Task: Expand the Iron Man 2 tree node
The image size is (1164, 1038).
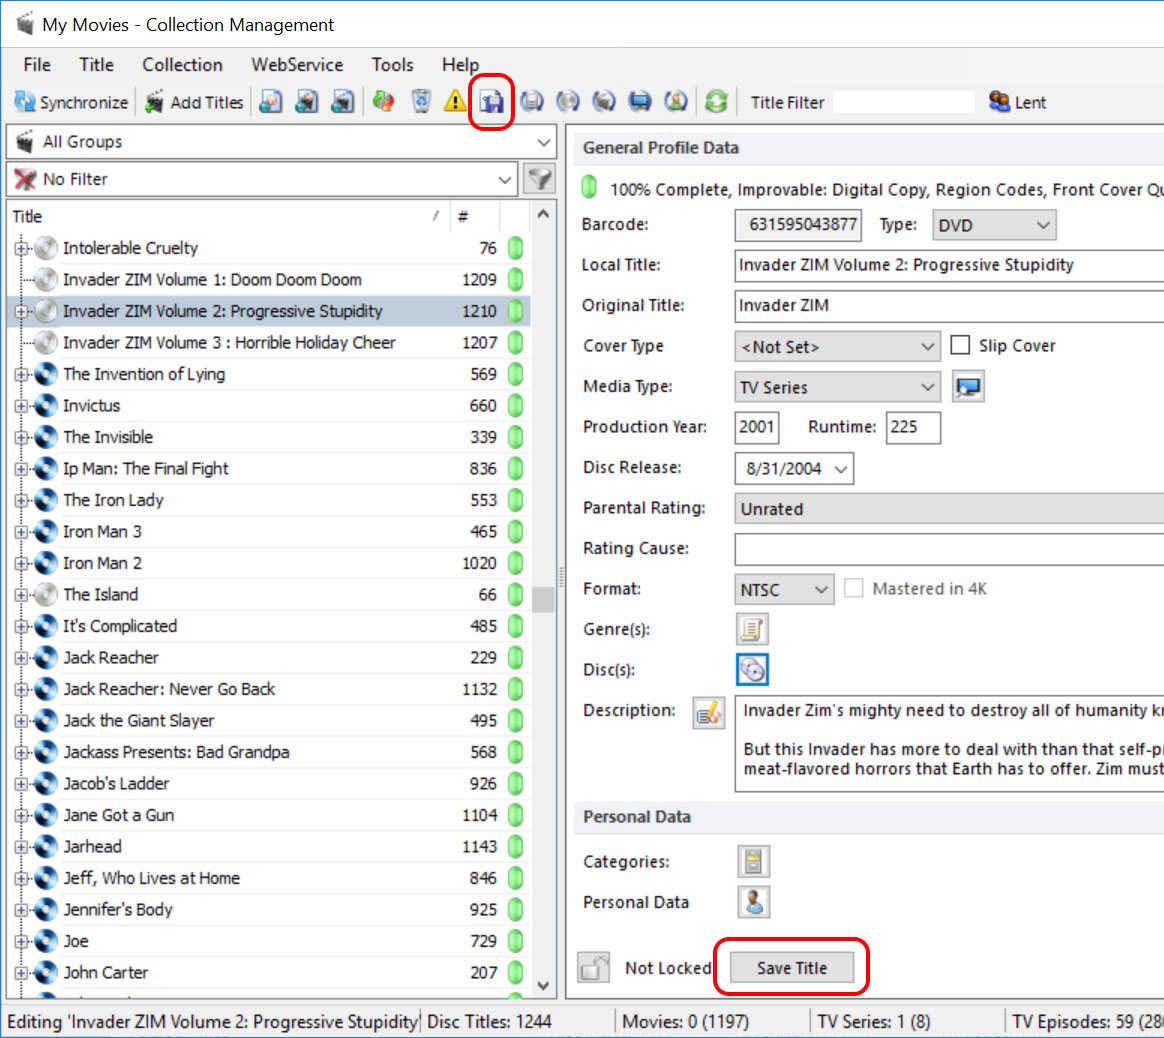Action: click(x=22, y=564)
